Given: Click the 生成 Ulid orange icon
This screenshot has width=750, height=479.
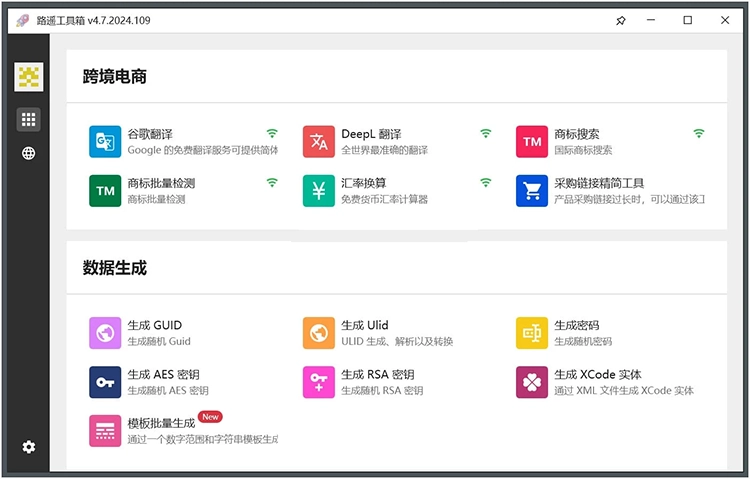Looking at the screenshot, I should pyautogui.click(x=319, y=333).
